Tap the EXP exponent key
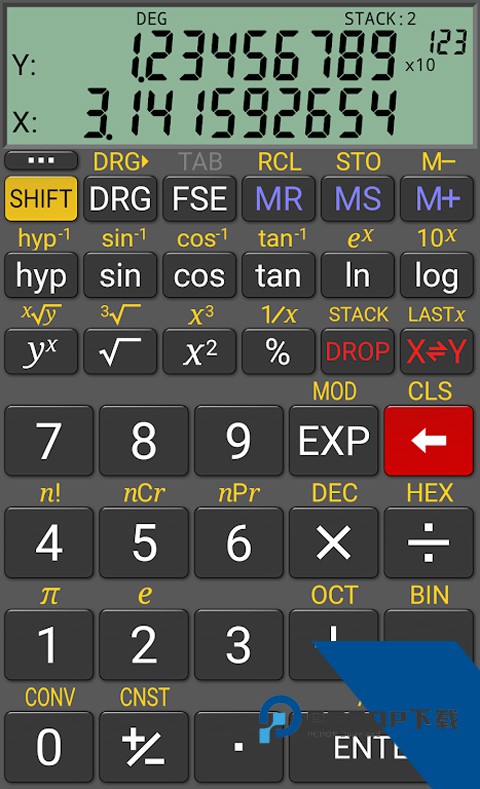The height and width of the screenshot is (789, 480). click(334, 441)
